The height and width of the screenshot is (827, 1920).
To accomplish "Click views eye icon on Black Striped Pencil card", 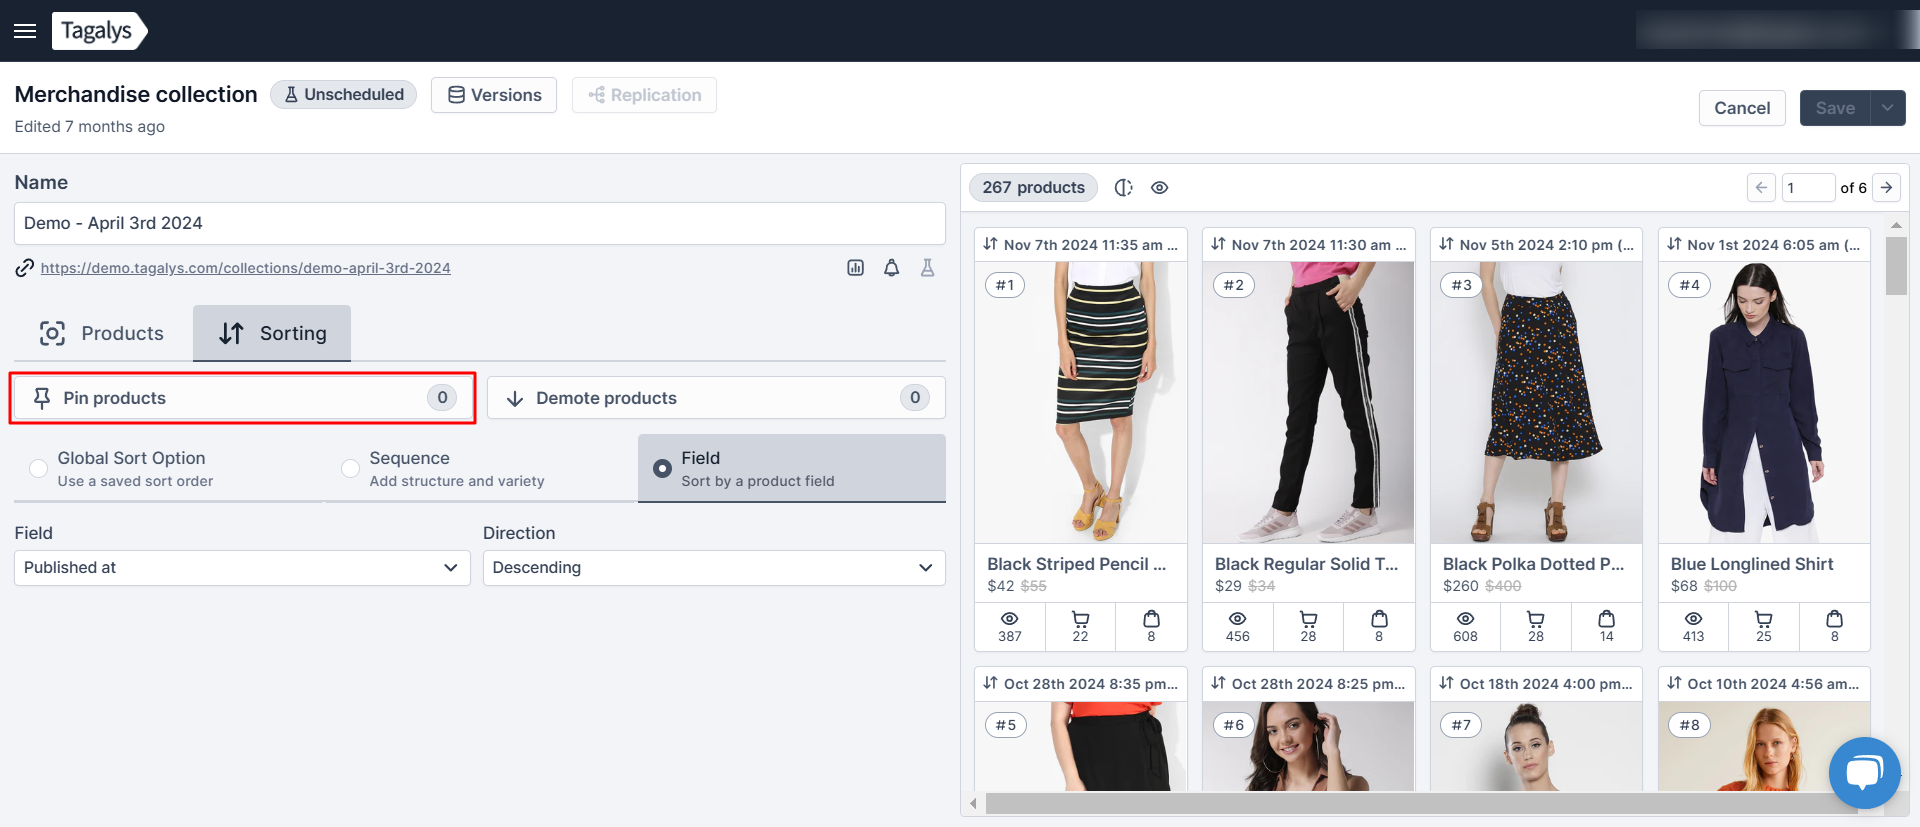I will coord(1010,619).
